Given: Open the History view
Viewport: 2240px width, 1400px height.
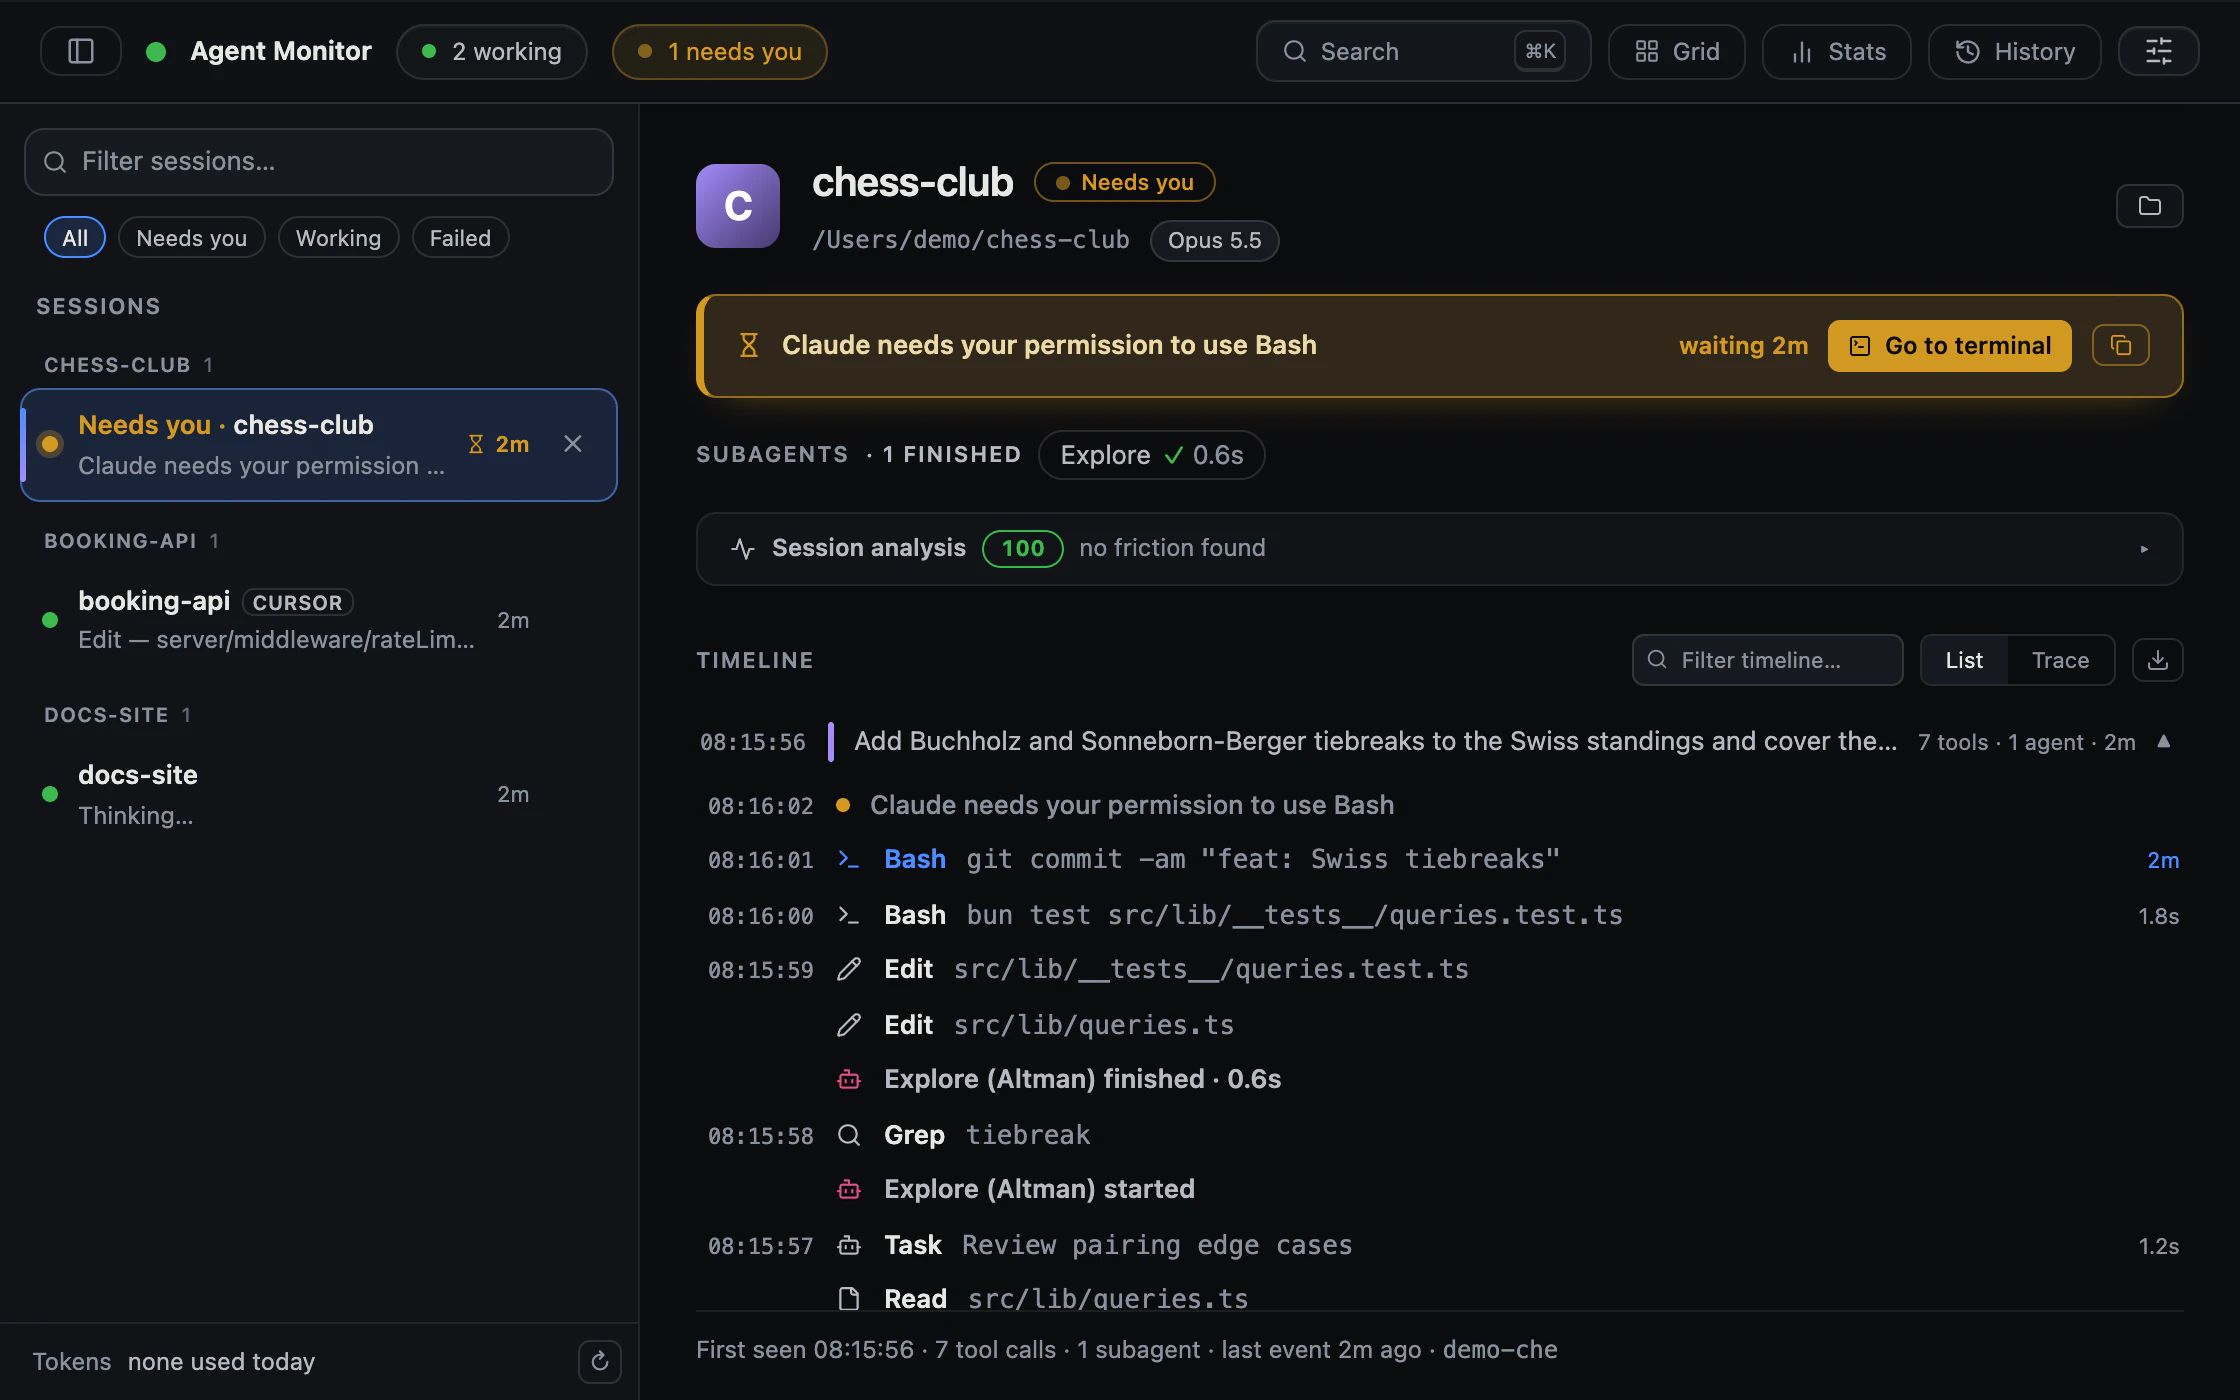Looking at the screenshot, I should point(2015,51).
